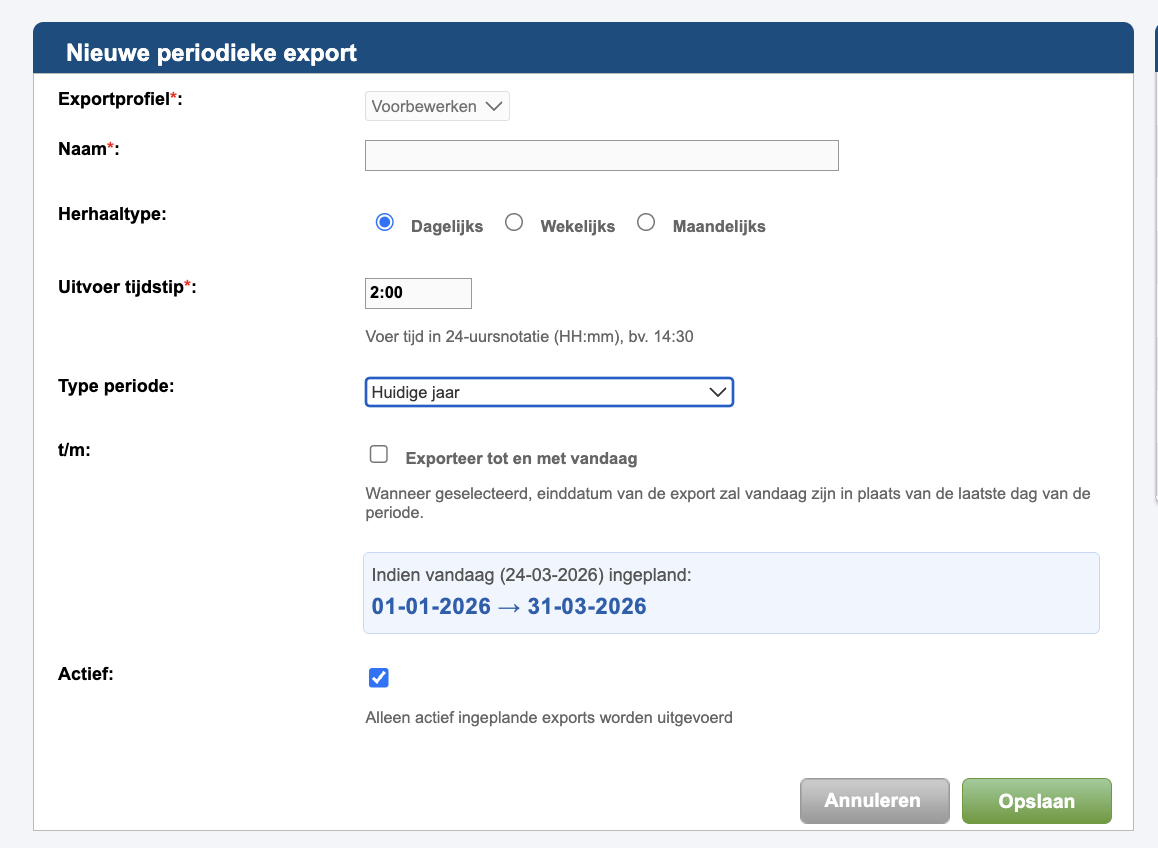The height and width of the screenshot is (848, 1158).
Task: Open the Exportprofiel dropdown showing Voorbewerken
Action: [437, 106]
